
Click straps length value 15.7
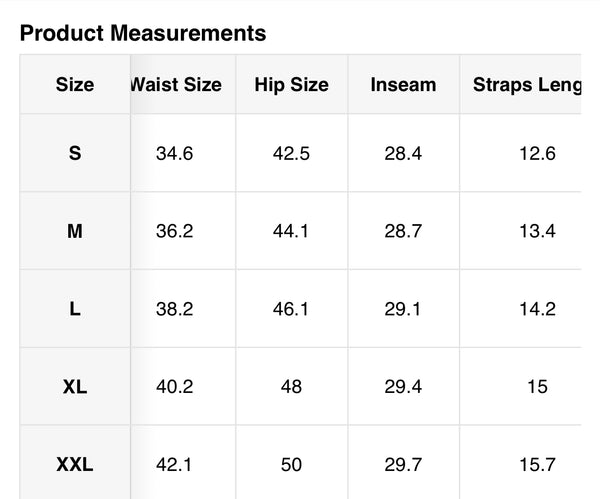[x=537, y=464]
